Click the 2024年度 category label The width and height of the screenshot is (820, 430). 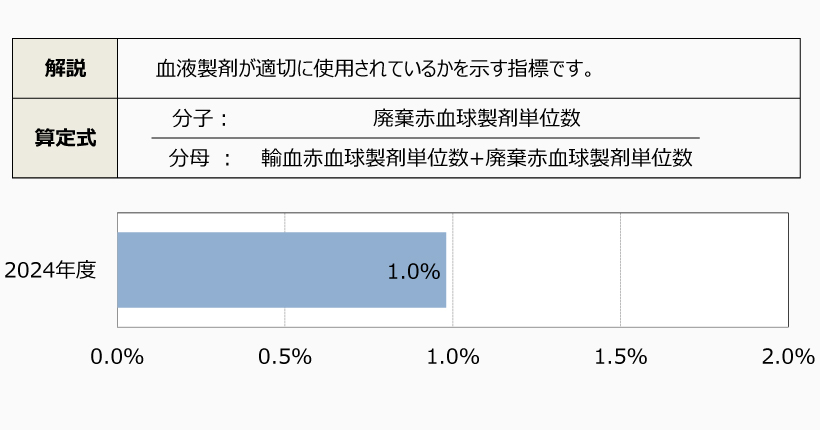50,270
